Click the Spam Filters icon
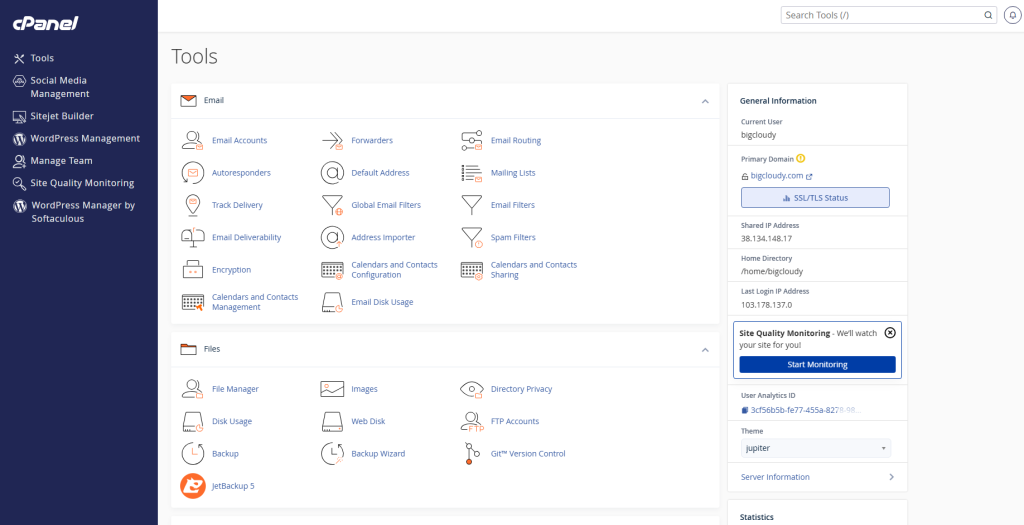Screen dimensions: 1024x525 [472, 238]
